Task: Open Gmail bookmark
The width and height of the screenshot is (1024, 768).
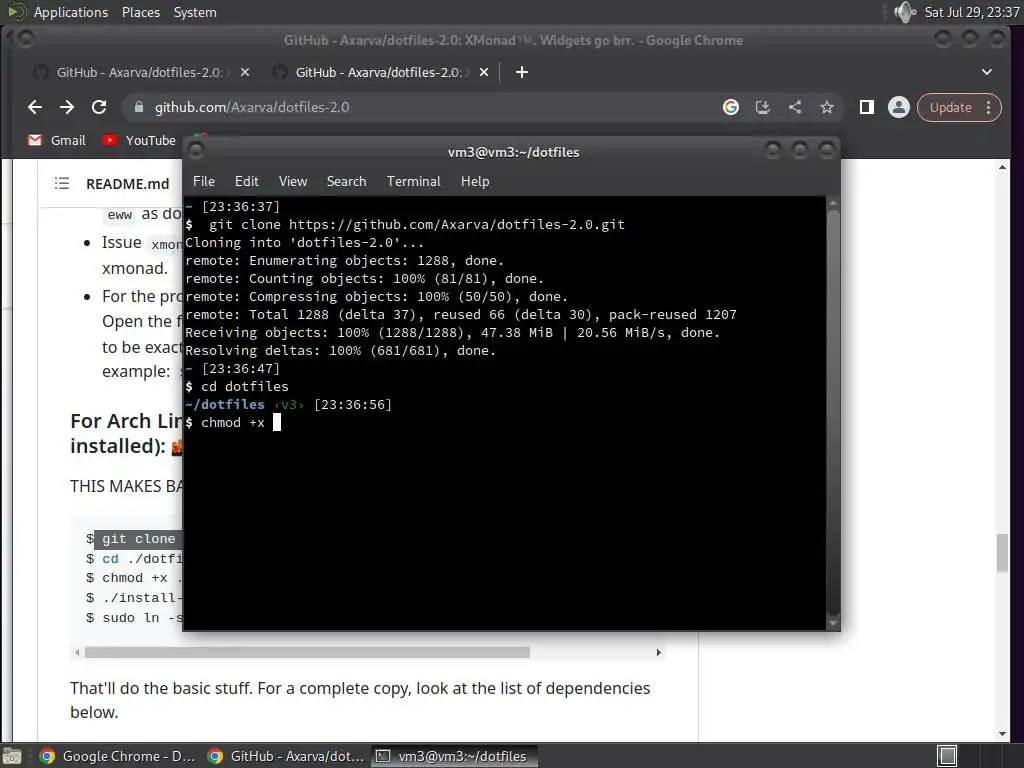Action: 57,140
